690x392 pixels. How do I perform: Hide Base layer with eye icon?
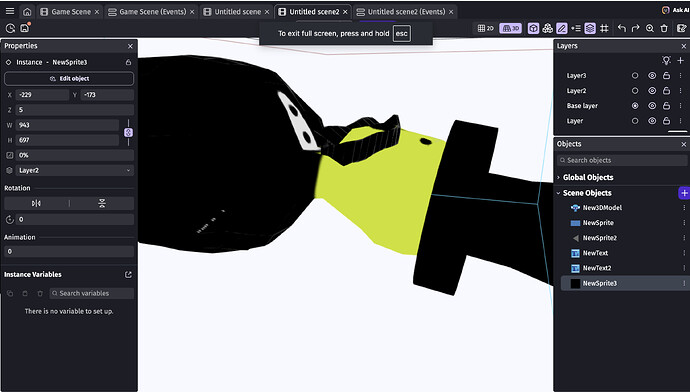(652, 106)
